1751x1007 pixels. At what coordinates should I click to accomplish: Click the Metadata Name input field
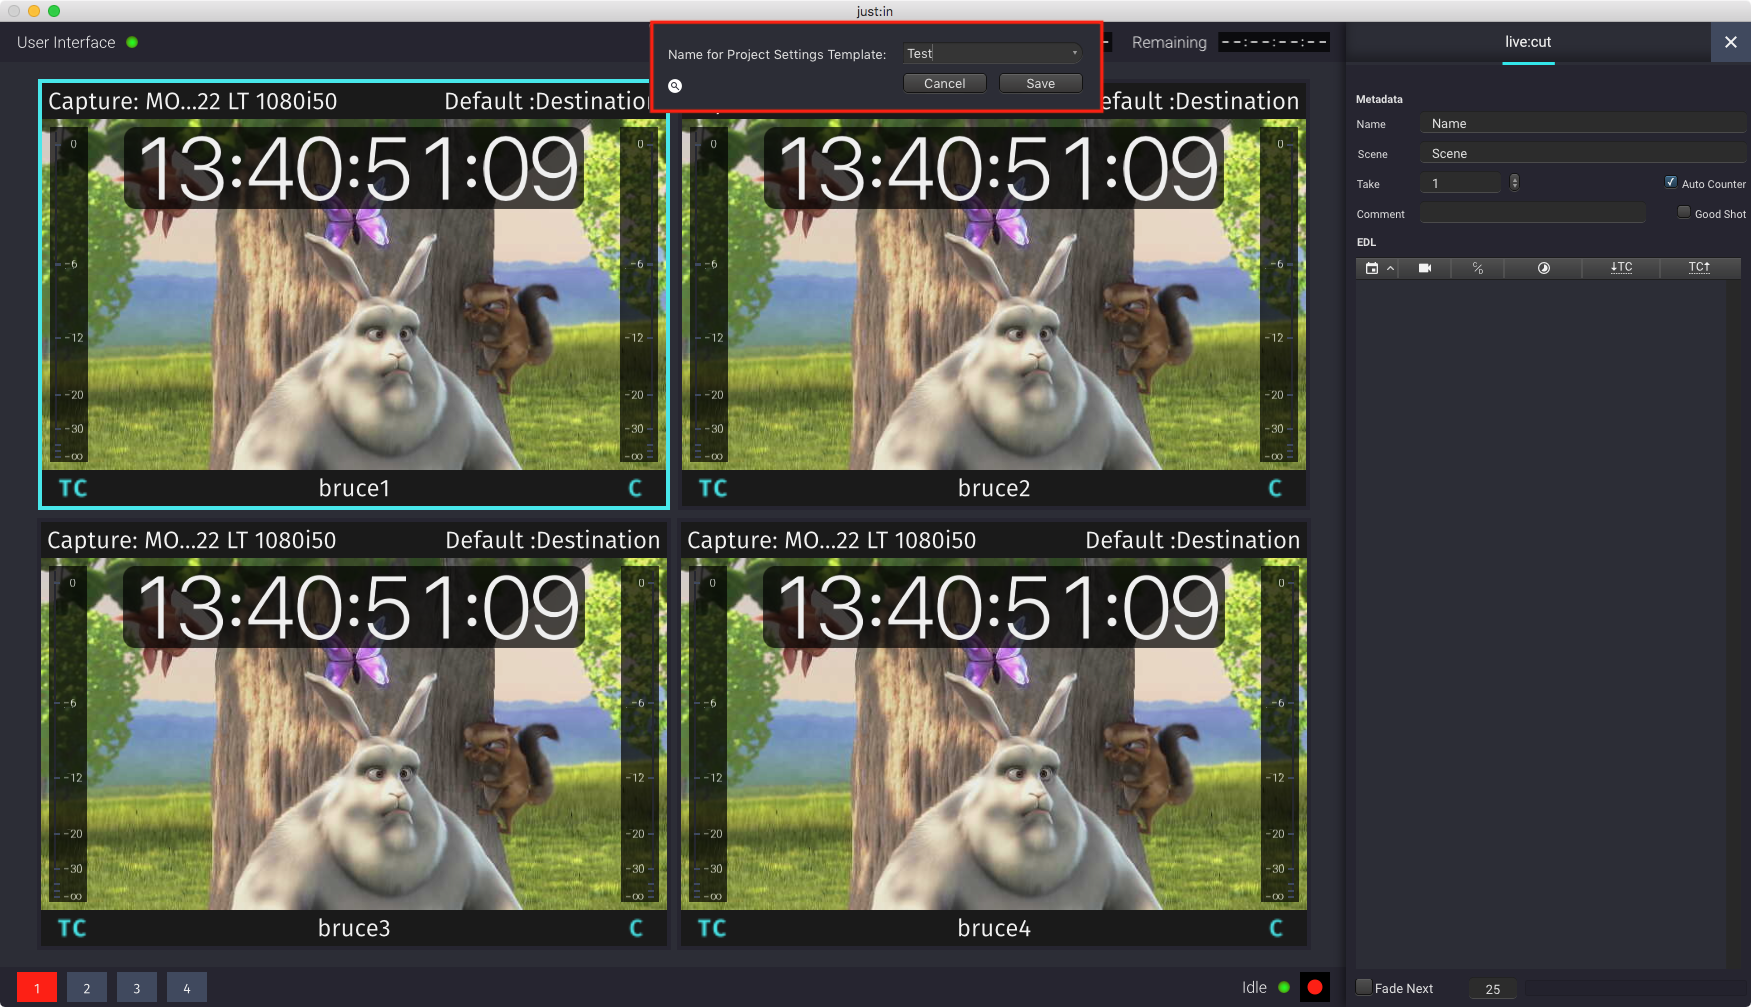[1583, 123]
